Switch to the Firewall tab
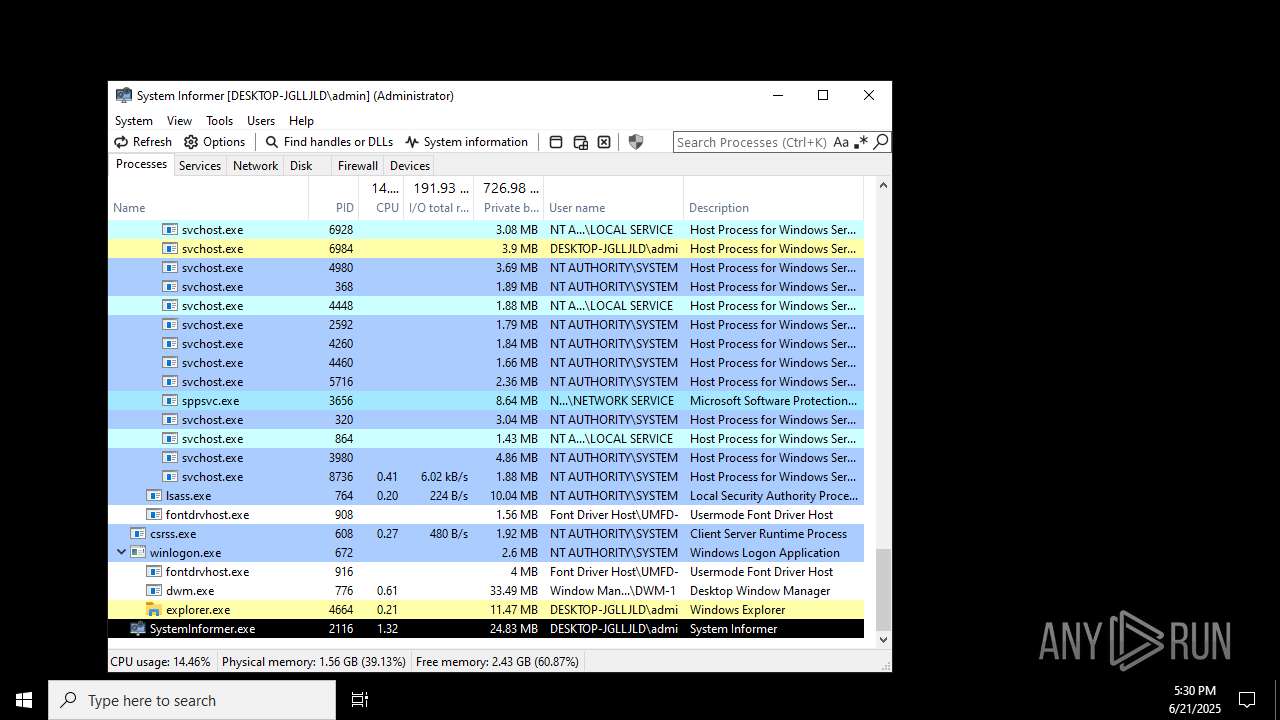The height and width of the screenshot is (720, 1280). 357,166
